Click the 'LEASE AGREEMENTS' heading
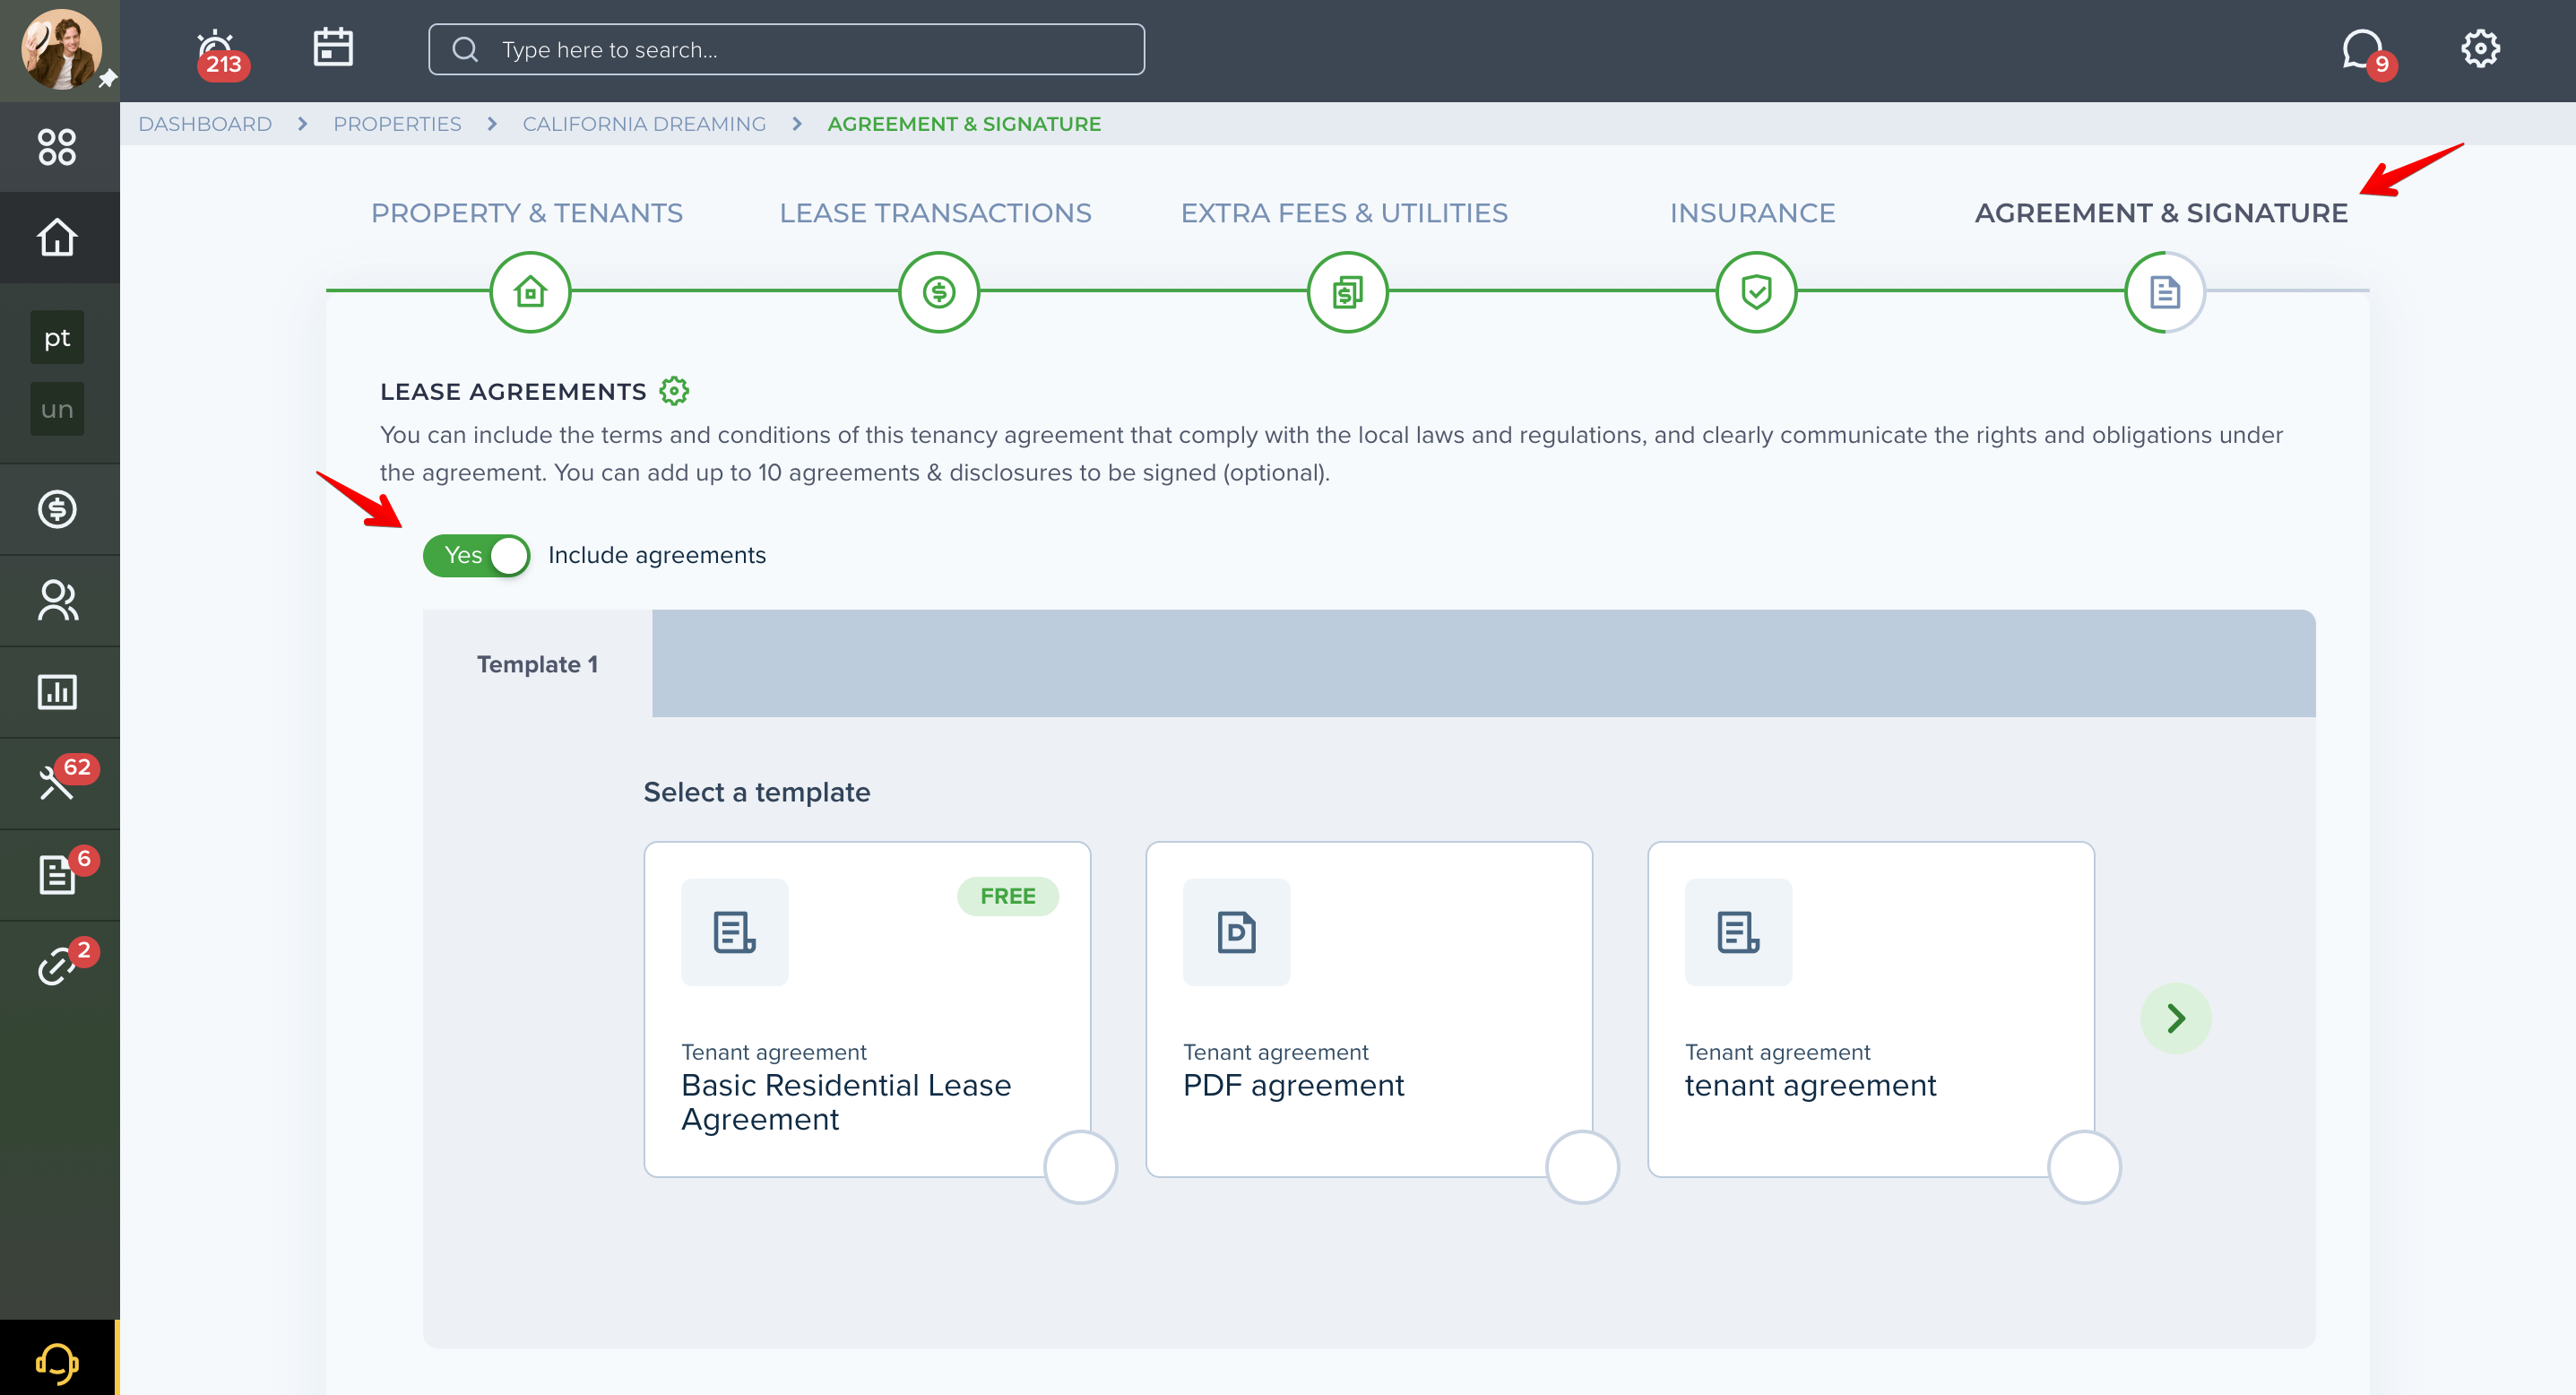Image resolution: width=2576 pixels, height=1395 pixels. point(513,392)
